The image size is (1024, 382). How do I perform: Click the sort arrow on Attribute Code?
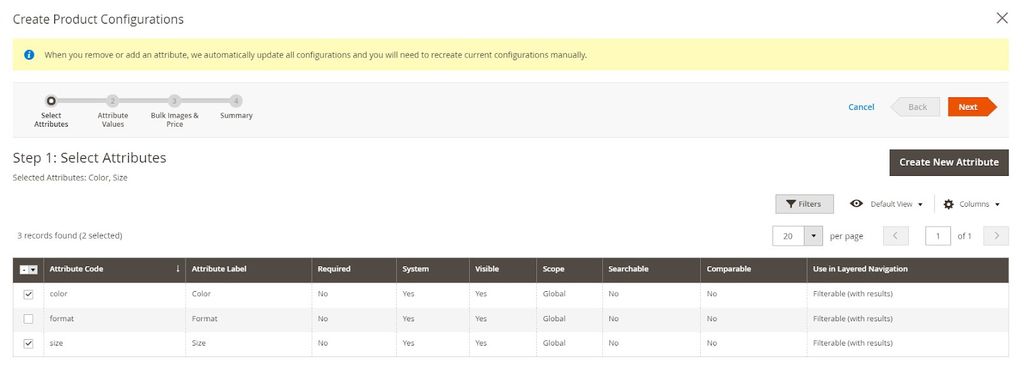[178, 269]
